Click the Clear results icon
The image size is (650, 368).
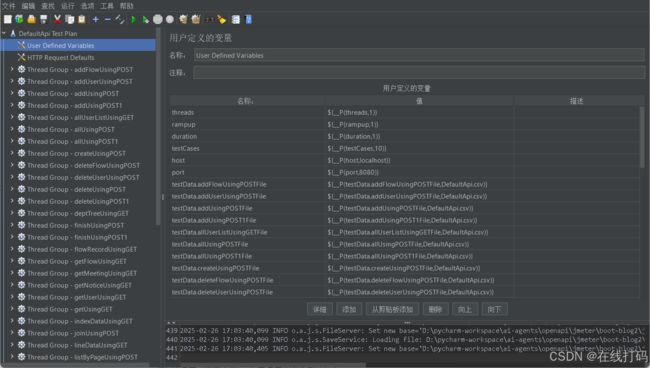click(183, 19)
